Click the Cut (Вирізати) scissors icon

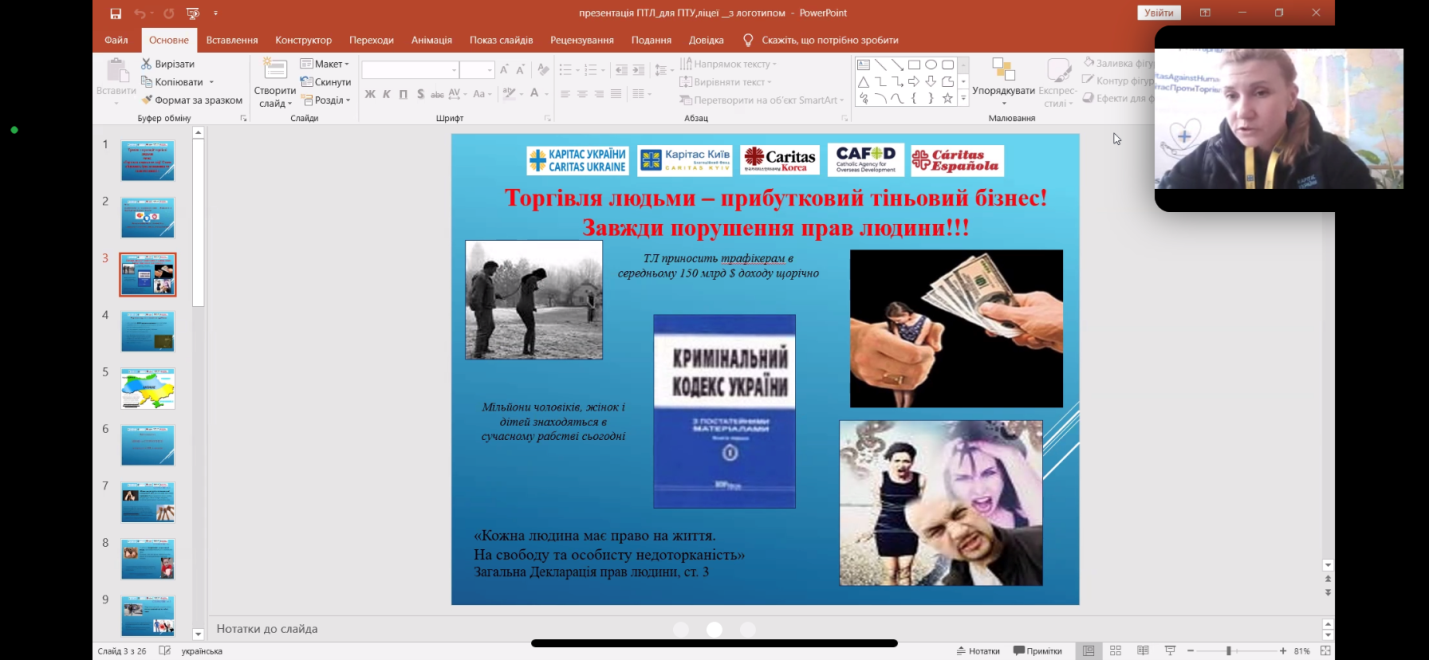tap(147, 64)
